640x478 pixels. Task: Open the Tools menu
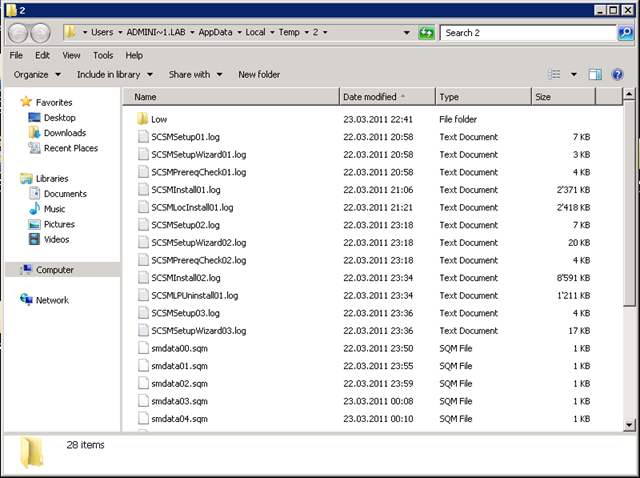coord(103,55)
